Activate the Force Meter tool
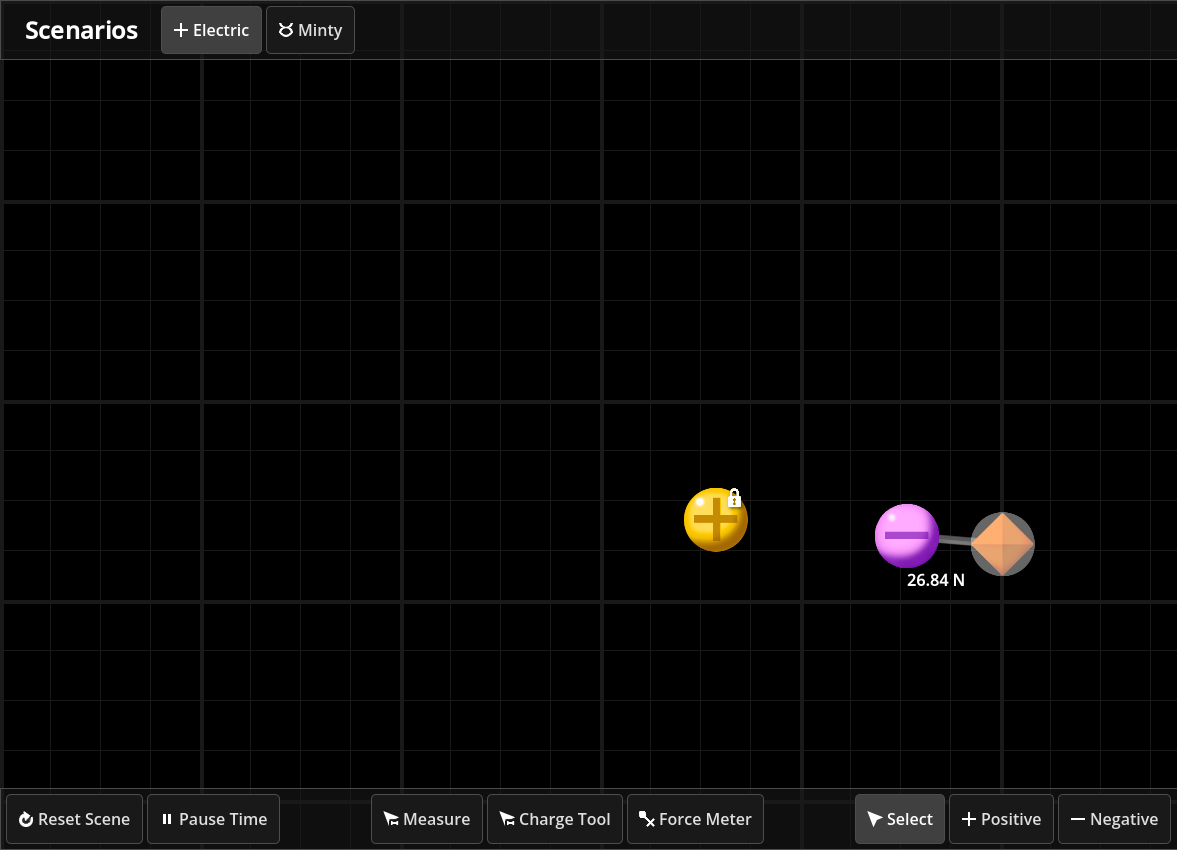The height and width of the screenshot is (850, 1177). (695, 819)
